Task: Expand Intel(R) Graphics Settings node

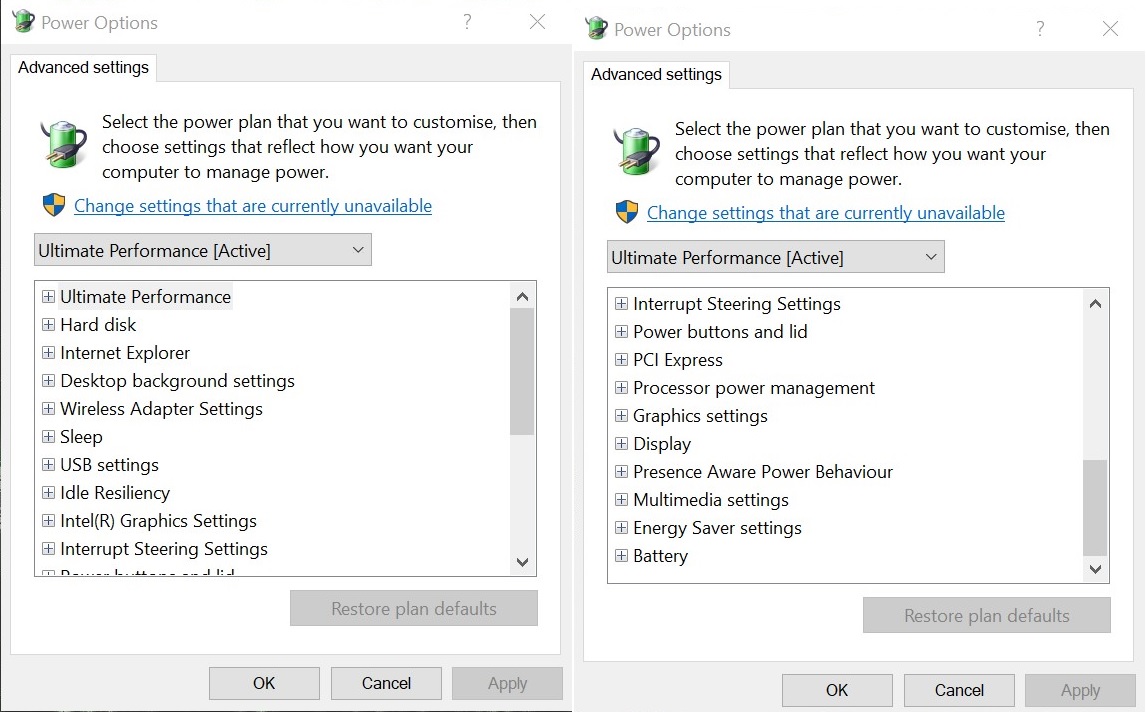Action: click(x=48, y=521)
